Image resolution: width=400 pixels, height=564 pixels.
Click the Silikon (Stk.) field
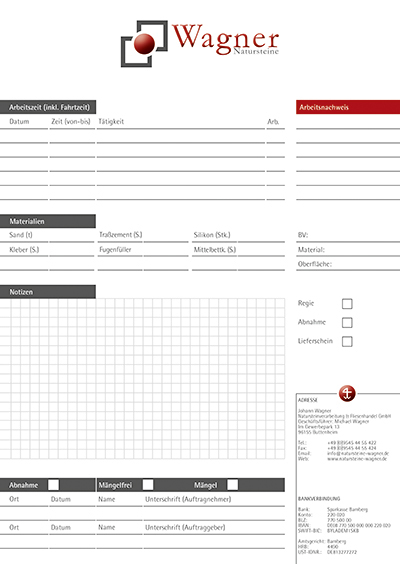(x=261, y=236)
